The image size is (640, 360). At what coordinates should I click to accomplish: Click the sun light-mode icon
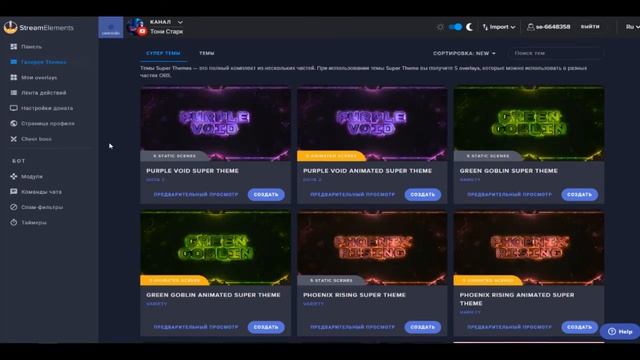(x=440, y=27)
